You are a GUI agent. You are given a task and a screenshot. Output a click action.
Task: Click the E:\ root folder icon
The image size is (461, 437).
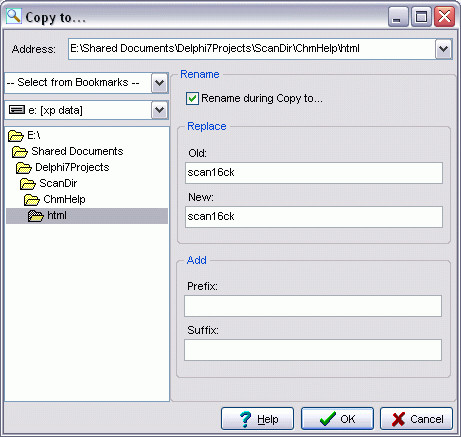click(x=15, y=136)
